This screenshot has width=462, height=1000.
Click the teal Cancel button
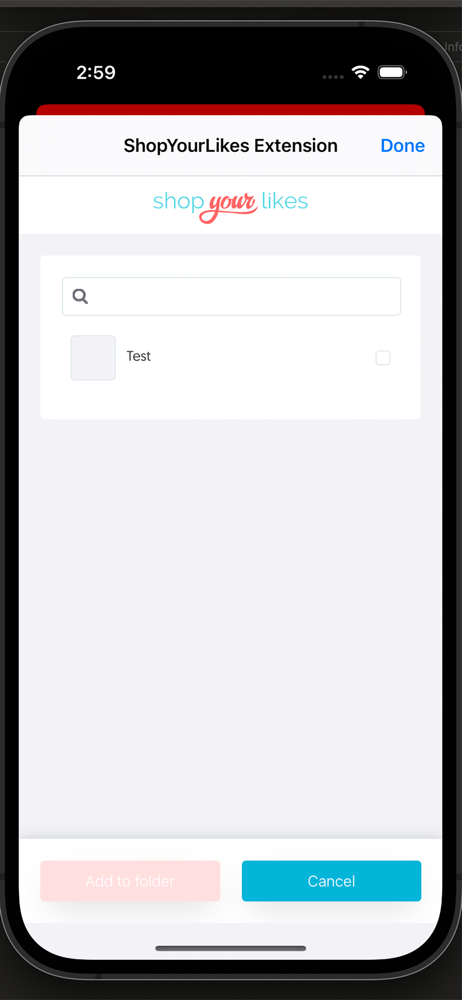click(331, 881)
